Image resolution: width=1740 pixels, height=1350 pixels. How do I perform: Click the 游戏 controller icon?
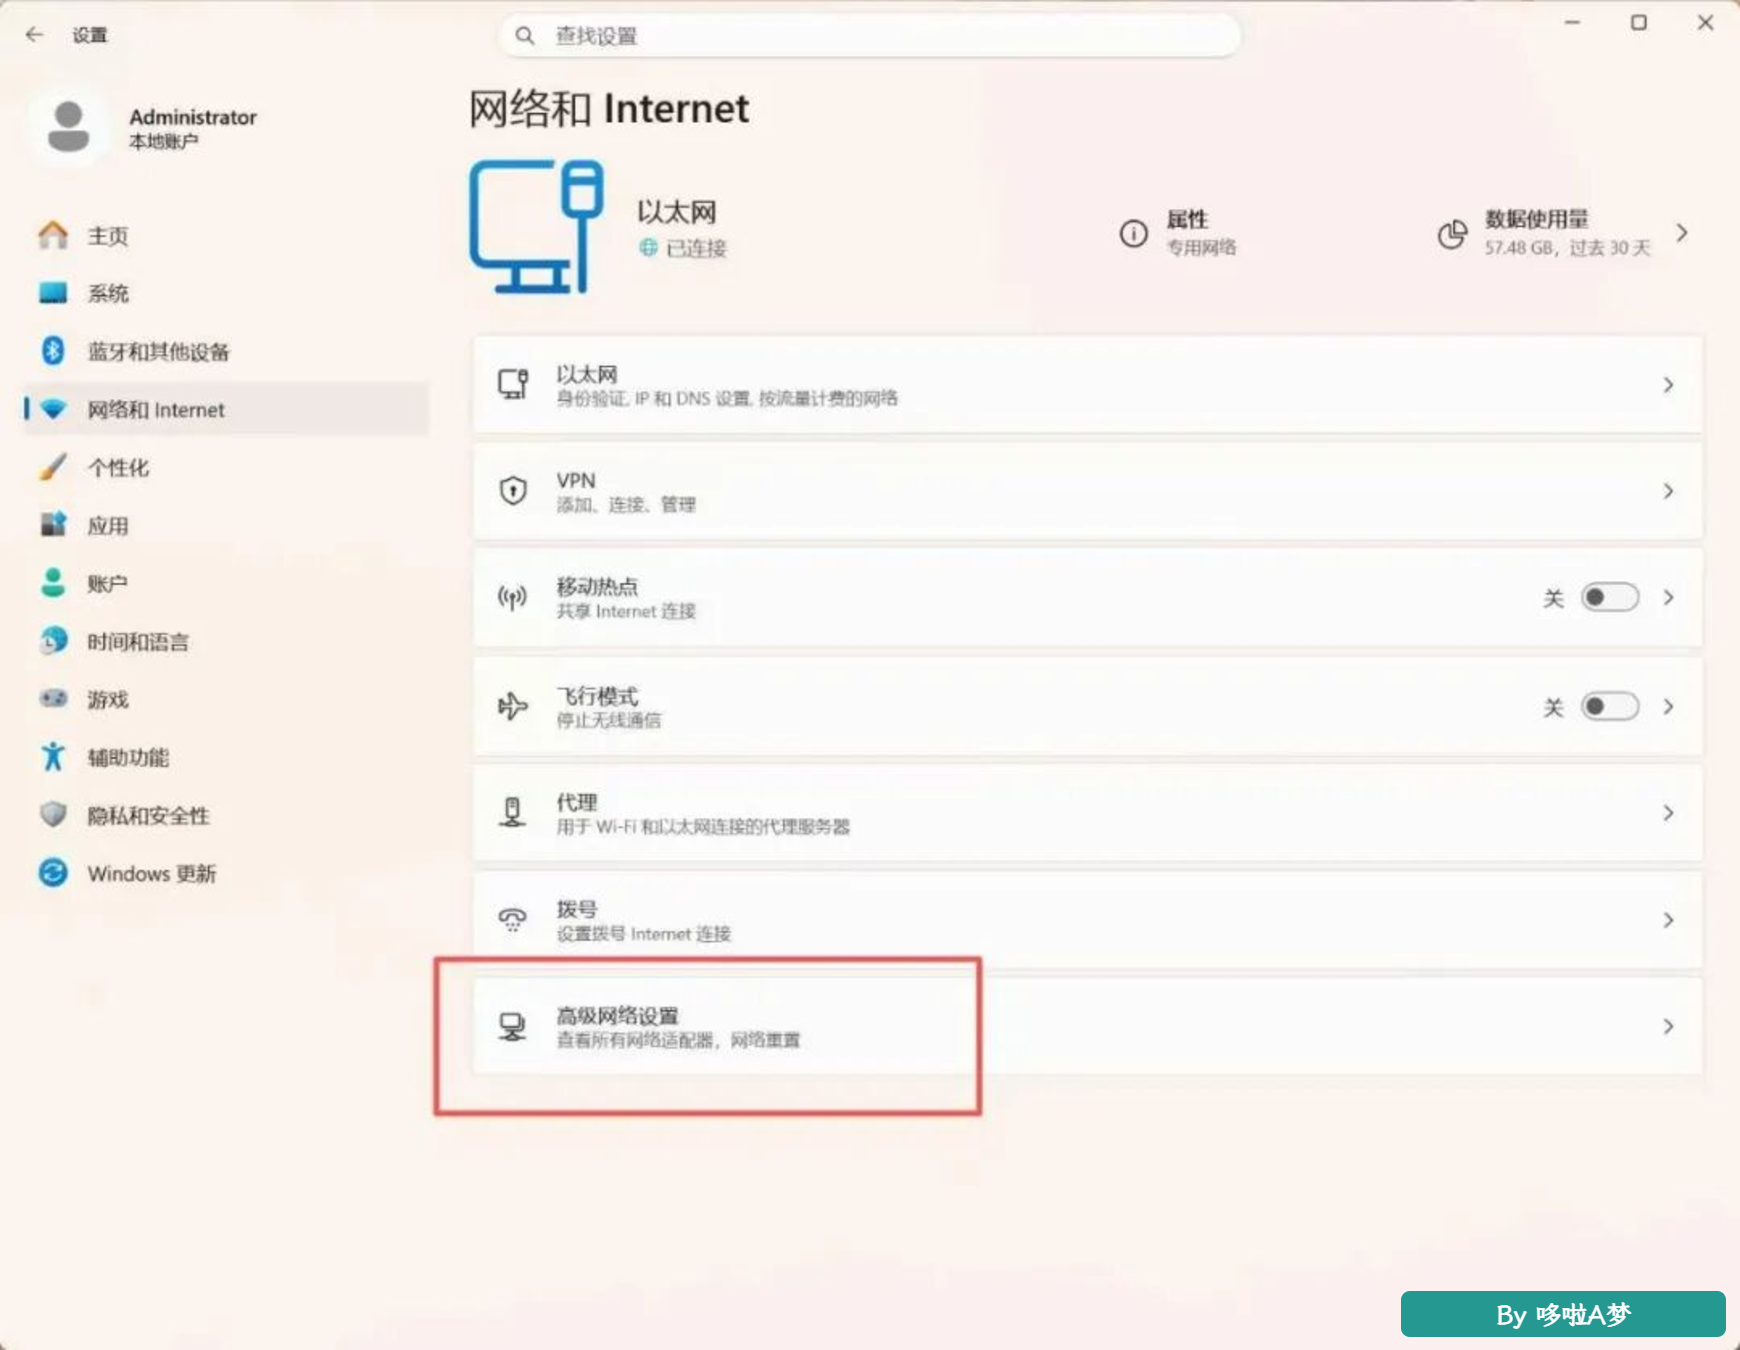pos(53,699)
